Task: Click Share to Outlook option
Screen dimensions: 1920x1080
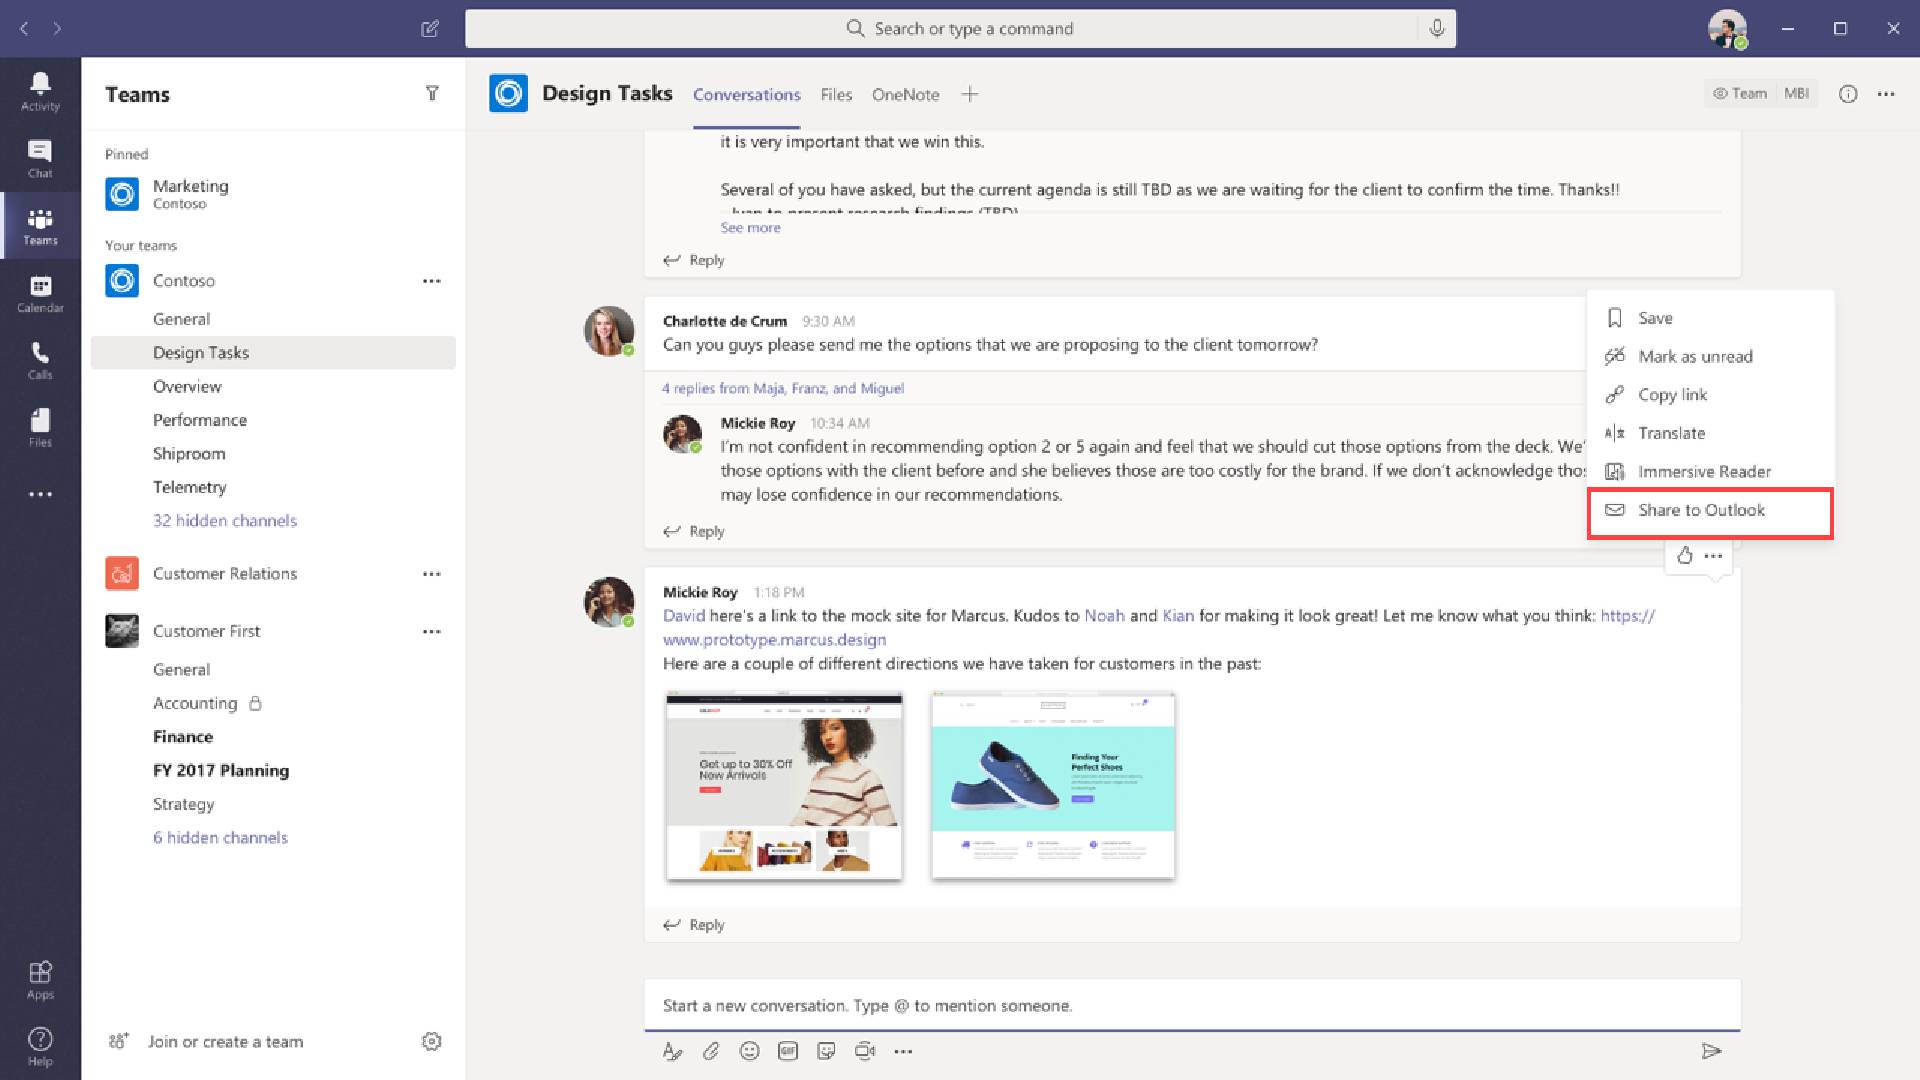Action: (x=1701, y=510)
